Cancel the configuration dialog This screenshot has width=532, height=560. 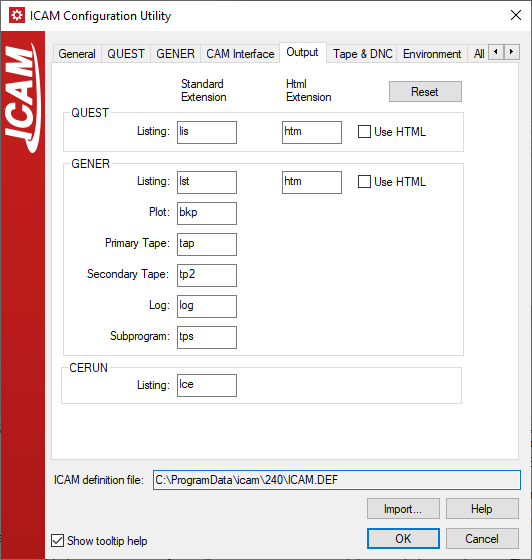482,539
